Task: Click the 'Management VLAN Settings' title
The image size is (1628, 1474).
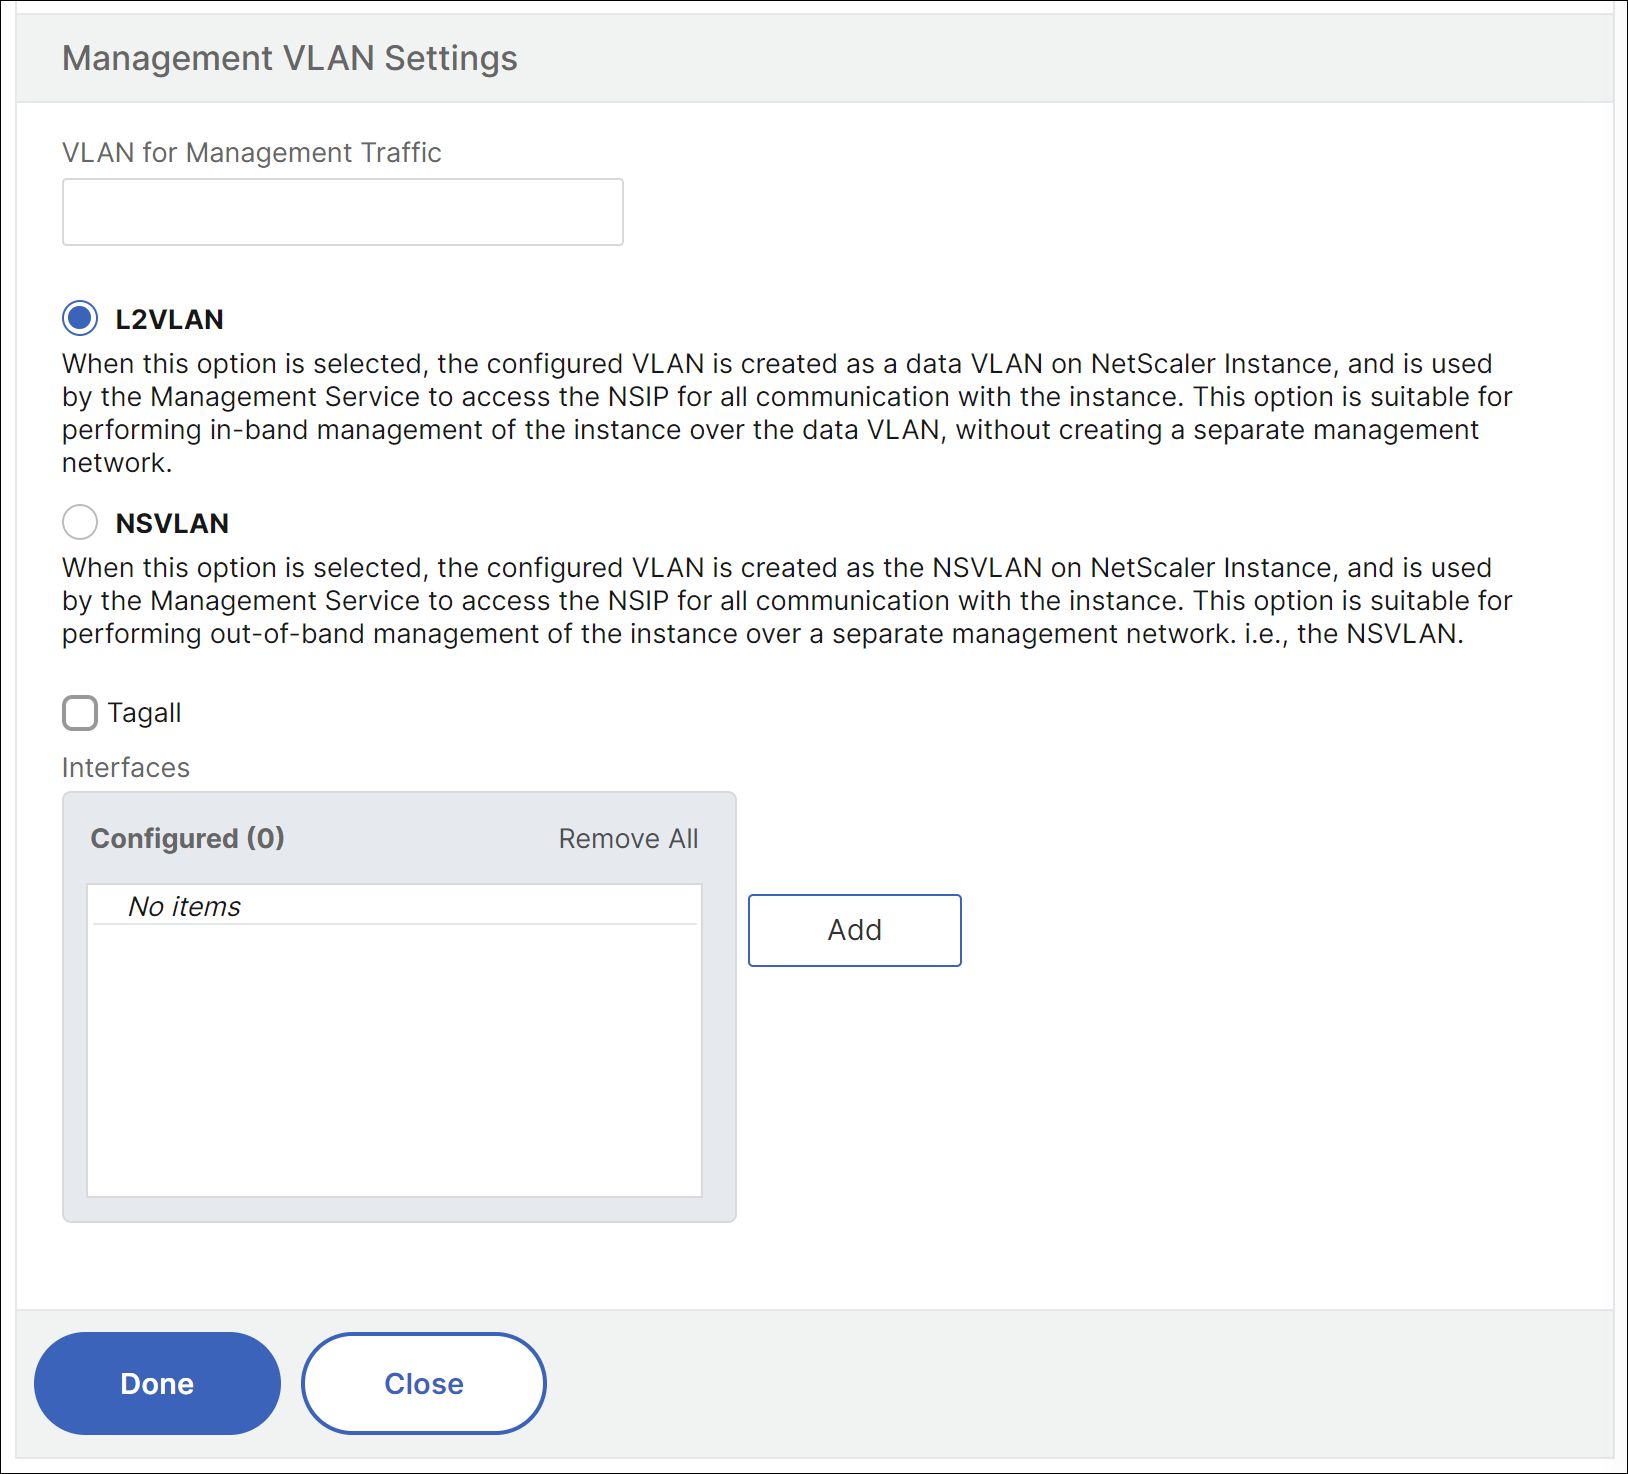Action: click(290, 58)
